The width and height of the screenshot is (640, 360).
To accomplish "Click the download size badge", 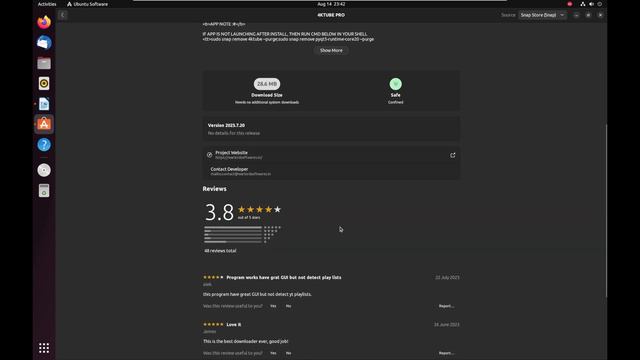I will click(267, 84).
